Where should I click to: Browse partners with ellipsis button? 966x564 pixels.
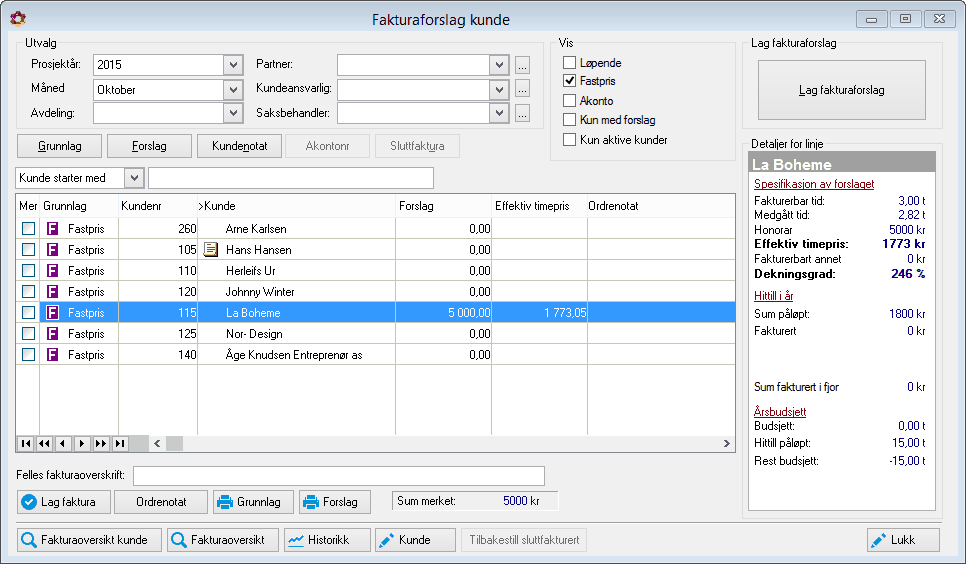click(x=522, y=65)
